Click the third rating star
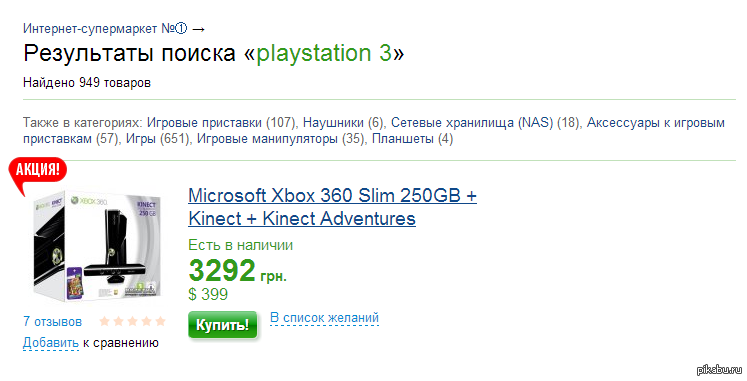The image size is (747, 381). (x=132, y=321)
